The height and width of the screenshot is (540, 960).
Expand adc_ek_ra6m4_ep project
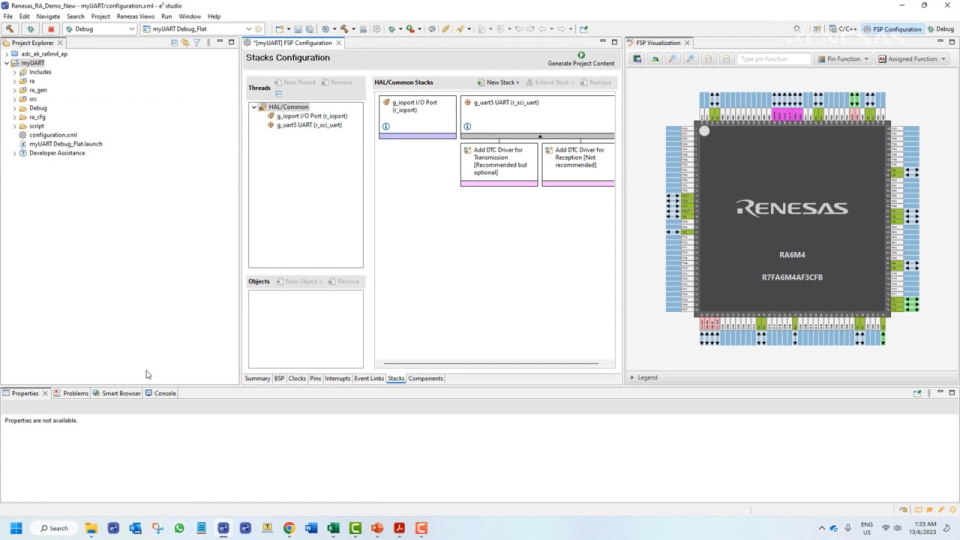(7, 54)
